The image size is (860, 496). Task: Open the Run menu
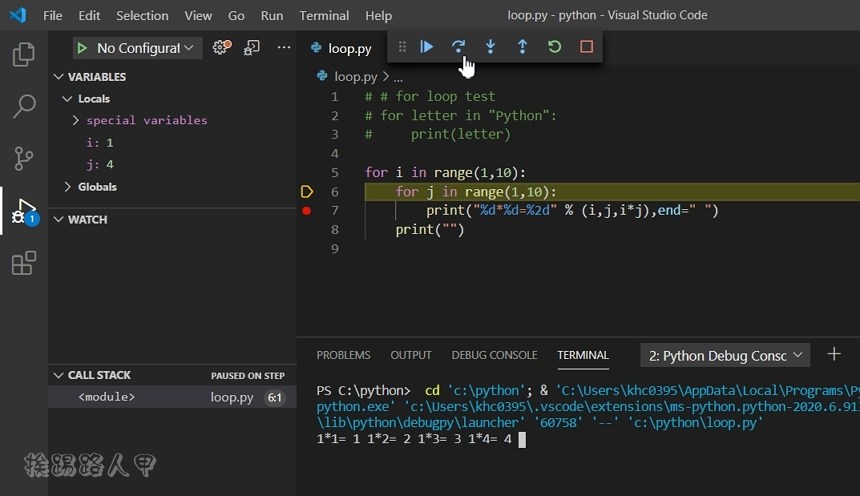(x=272, y=16)
